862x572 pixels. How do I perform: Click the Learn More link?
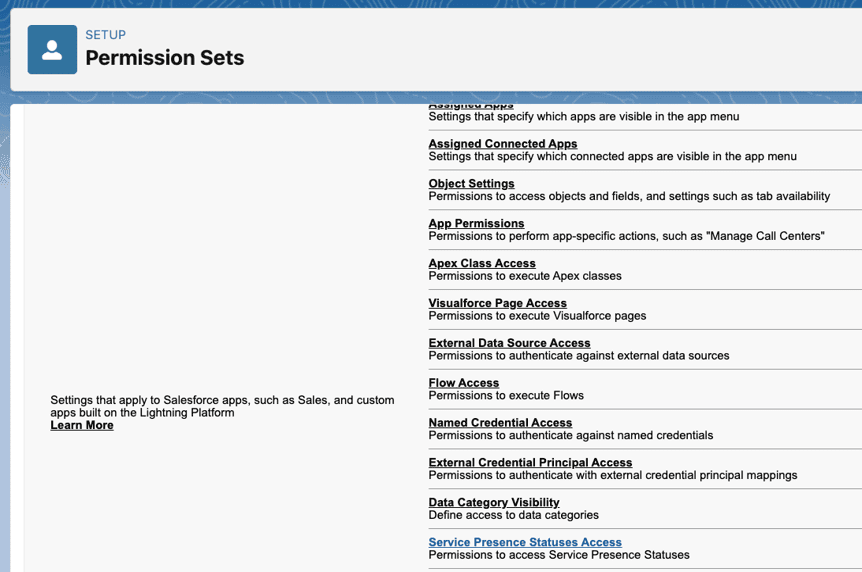(82, 425)
